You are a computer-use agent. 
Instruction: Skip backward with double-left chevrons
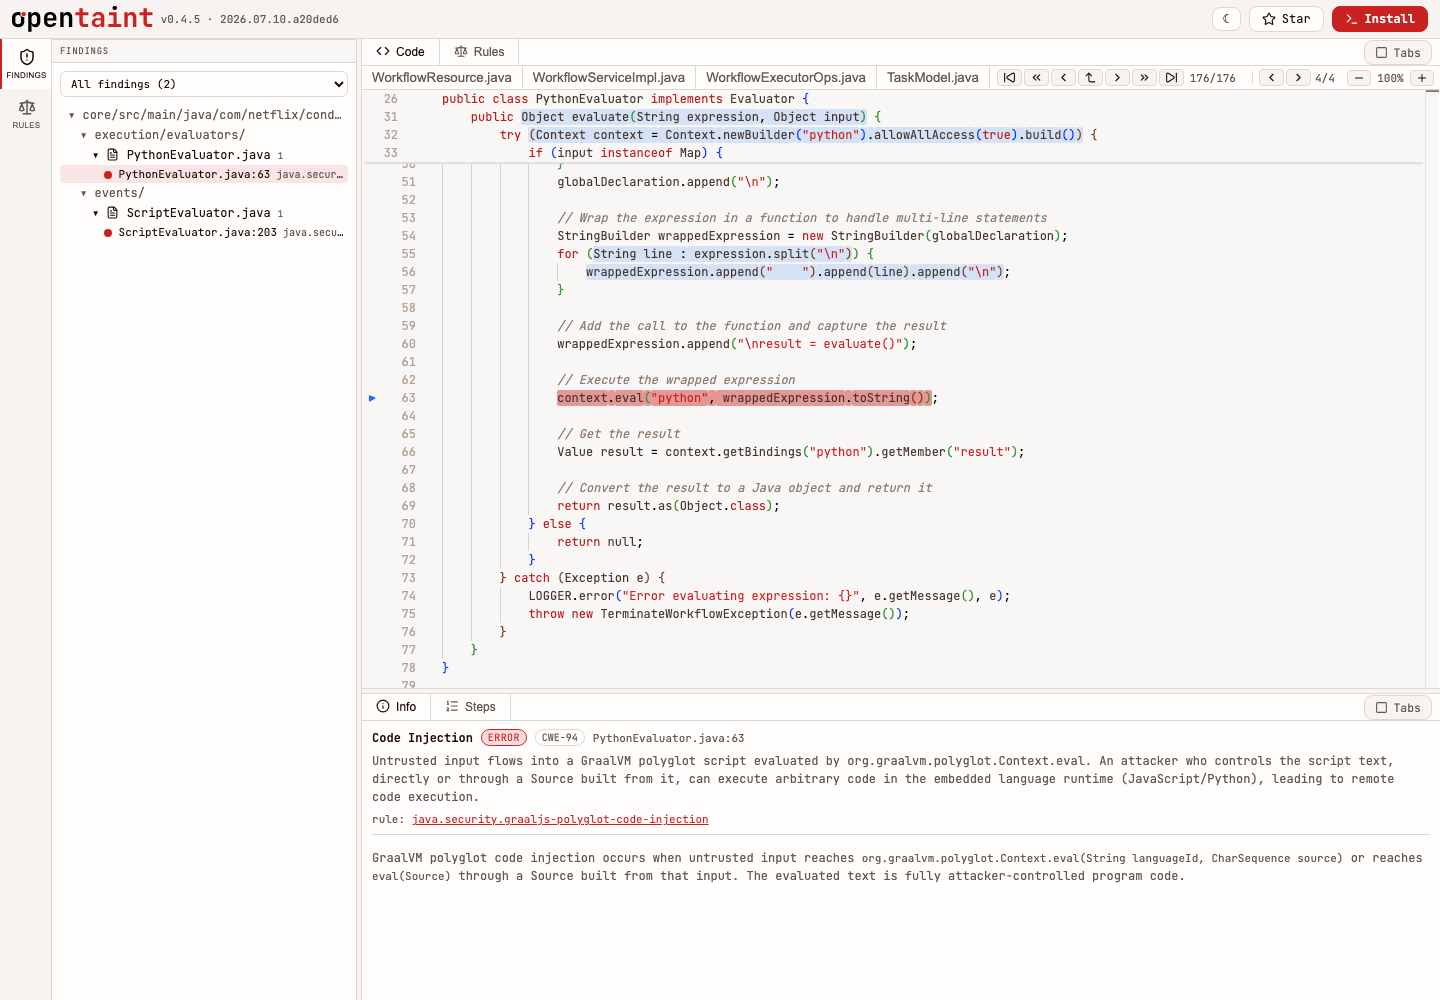(1037, 77)
